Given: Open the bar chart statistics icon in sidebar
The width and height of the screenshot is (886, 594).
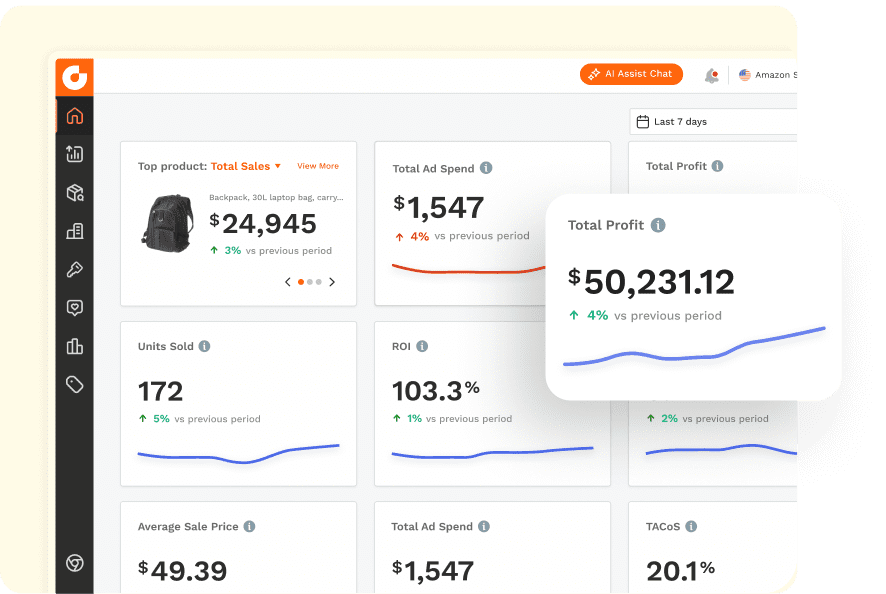Looking at the screenshot, I should coord(75,346).
